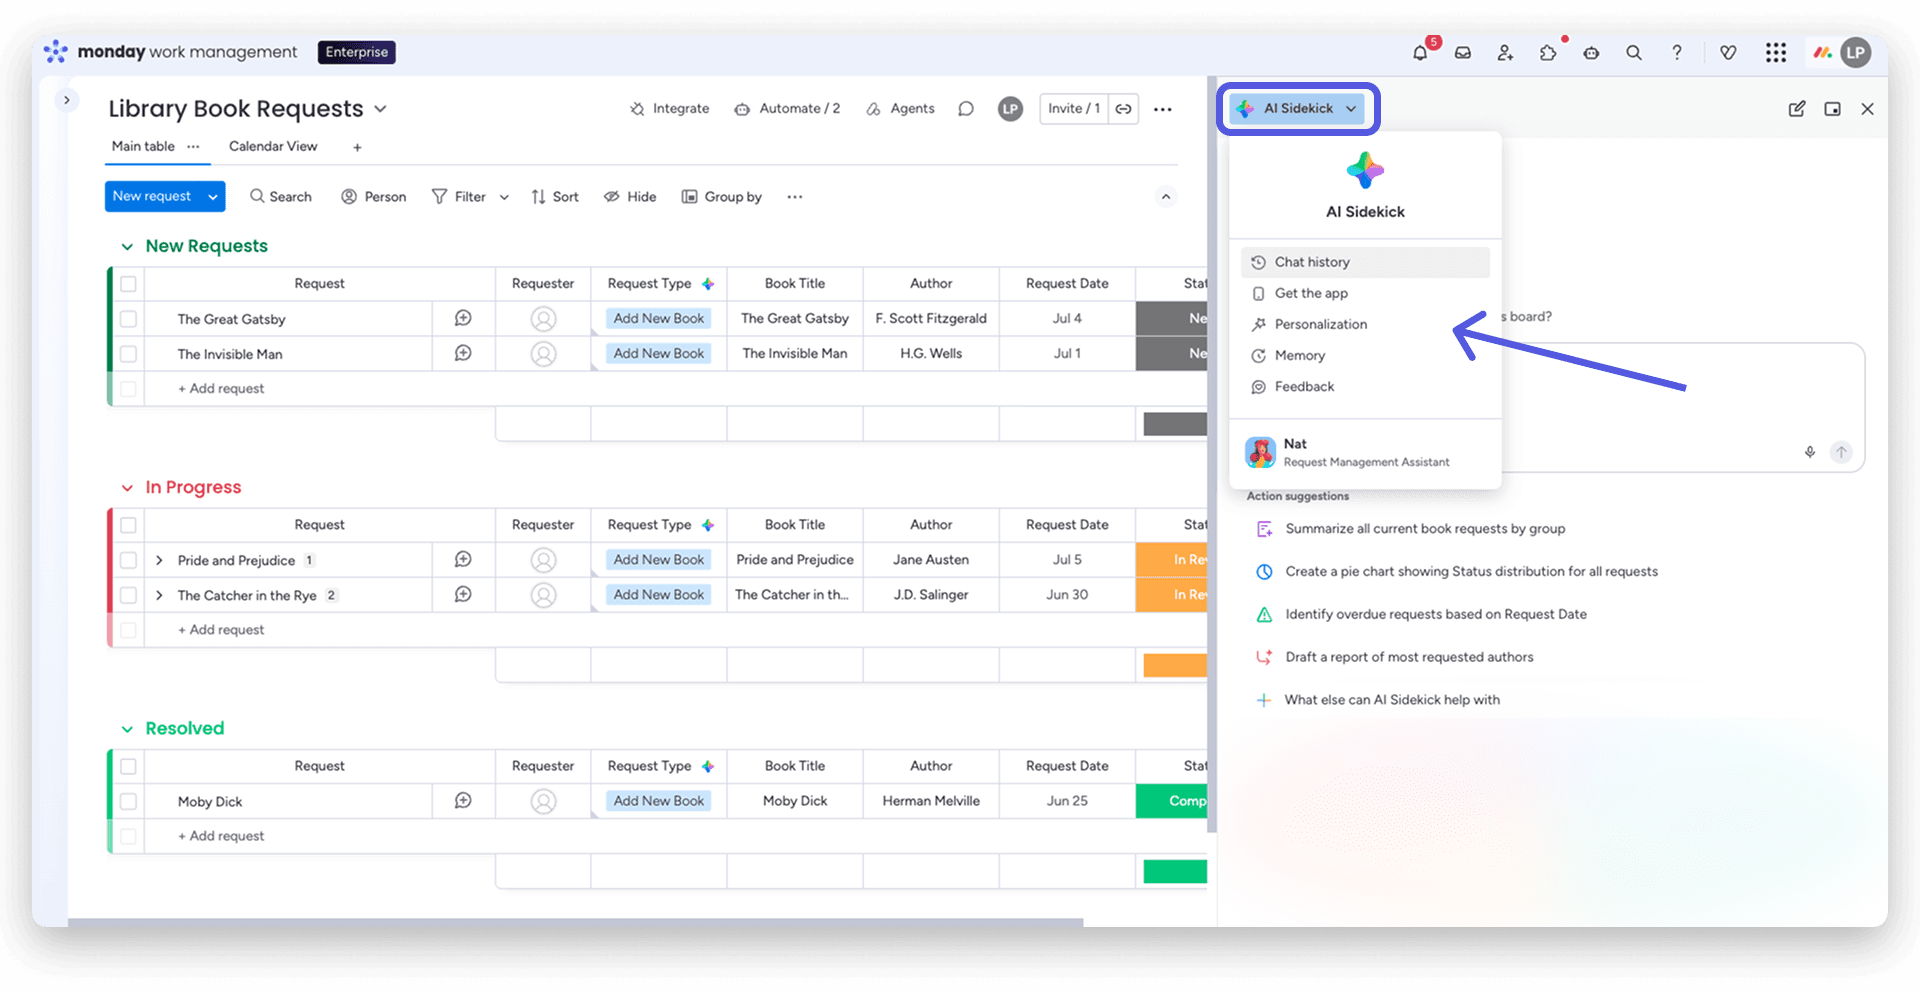This screenshot has width=1920, height=992.
Task: Open conversation for The Invisible Man row
Action: click(463, 353)
